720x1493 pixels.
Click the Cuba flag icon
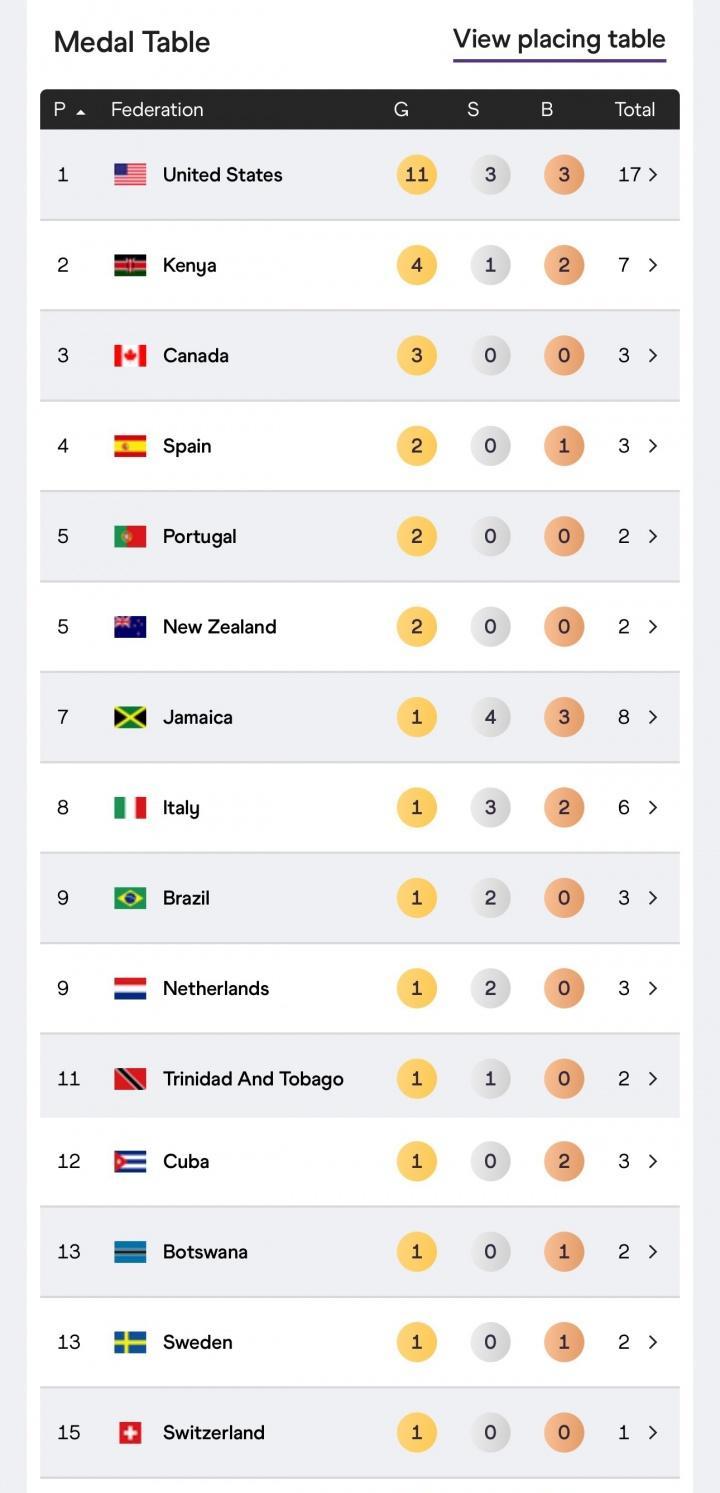130,1161
